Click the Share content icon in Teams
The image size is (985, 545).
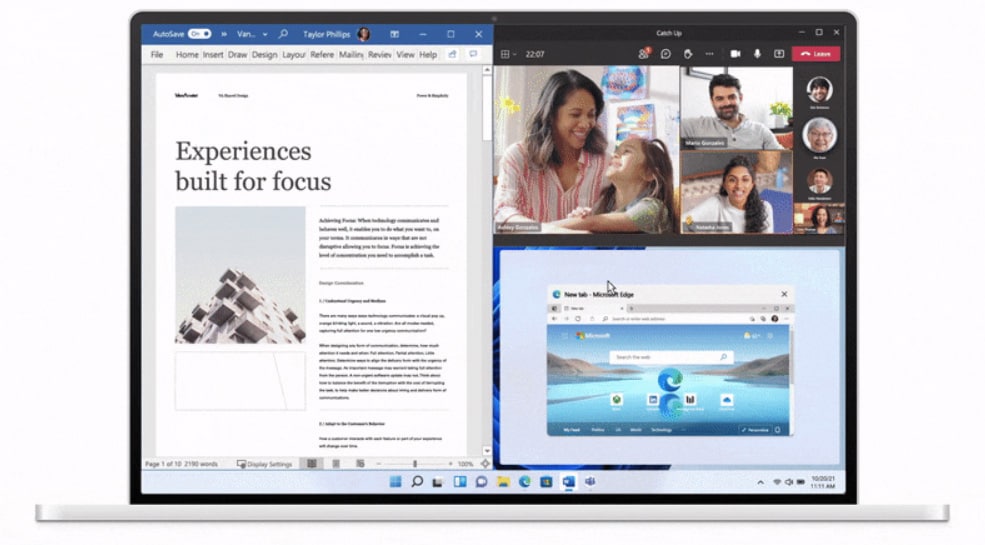coord(779,53)
